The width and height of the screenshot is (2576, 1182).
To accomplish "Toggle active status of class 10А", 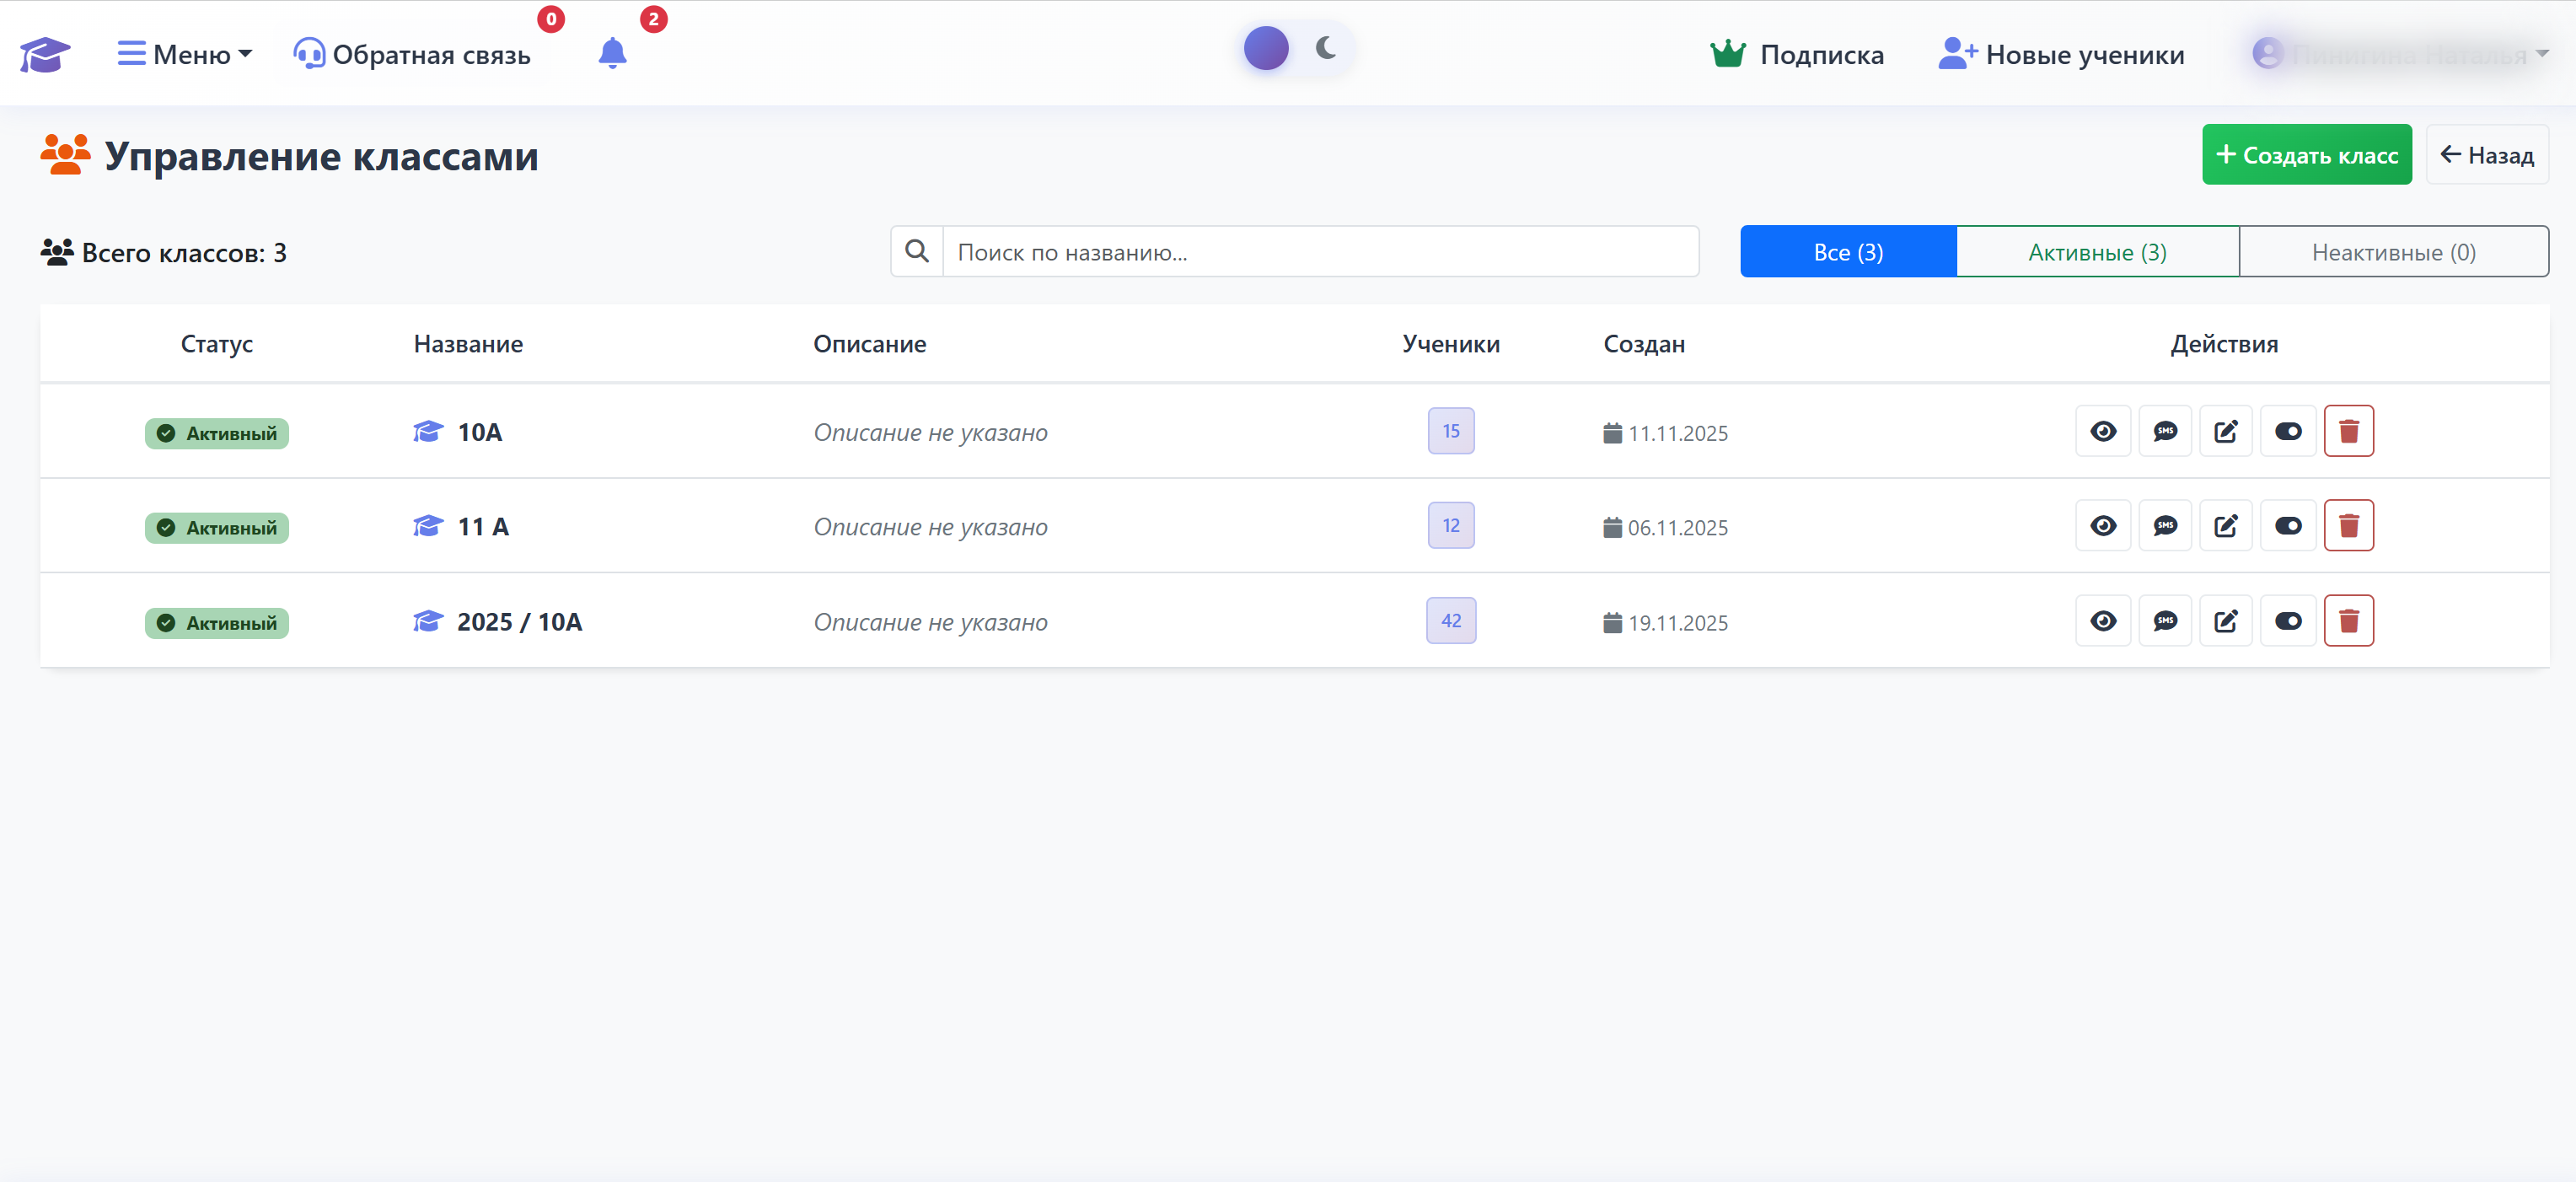I will click(x=2288, y=431).
